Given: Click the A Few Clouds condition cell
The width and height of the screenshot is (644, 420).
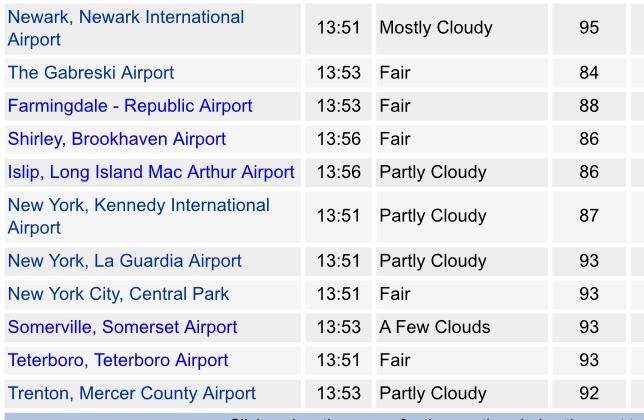Looking at the screenshot, I should (435, 327).
